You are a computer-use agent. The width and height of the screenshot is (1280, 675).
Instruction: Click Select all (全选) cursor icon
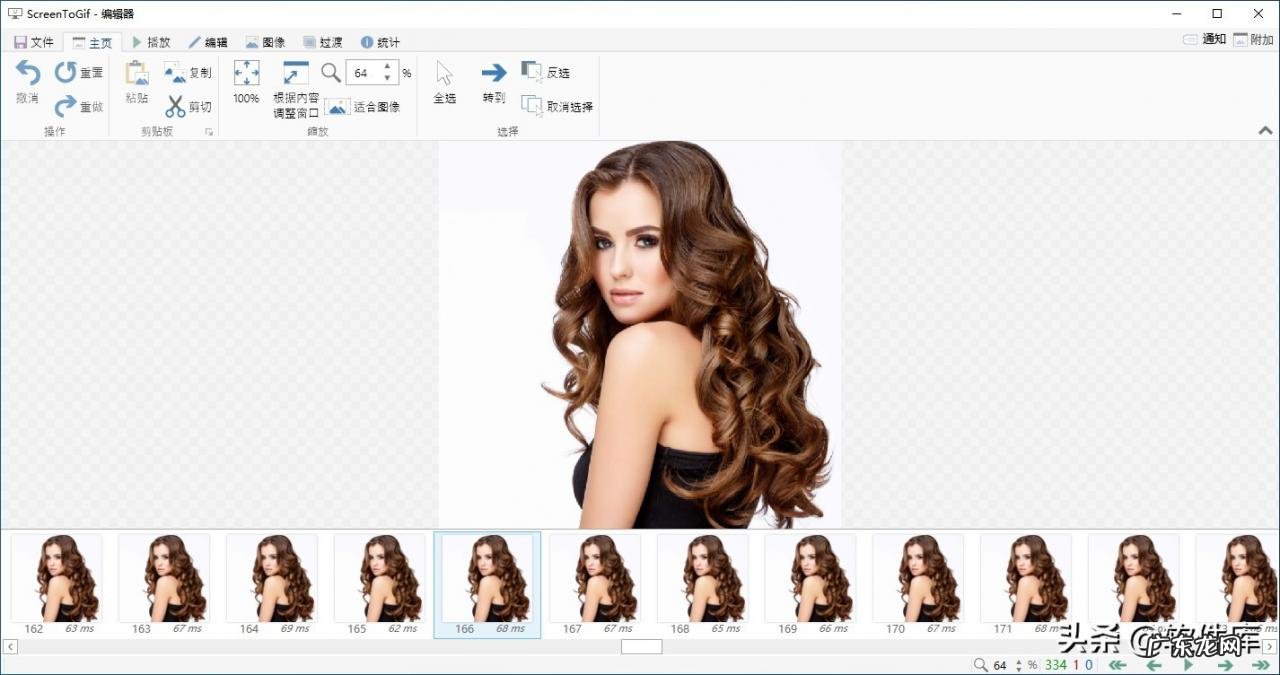pyautogui.click(x=445, y=73)
